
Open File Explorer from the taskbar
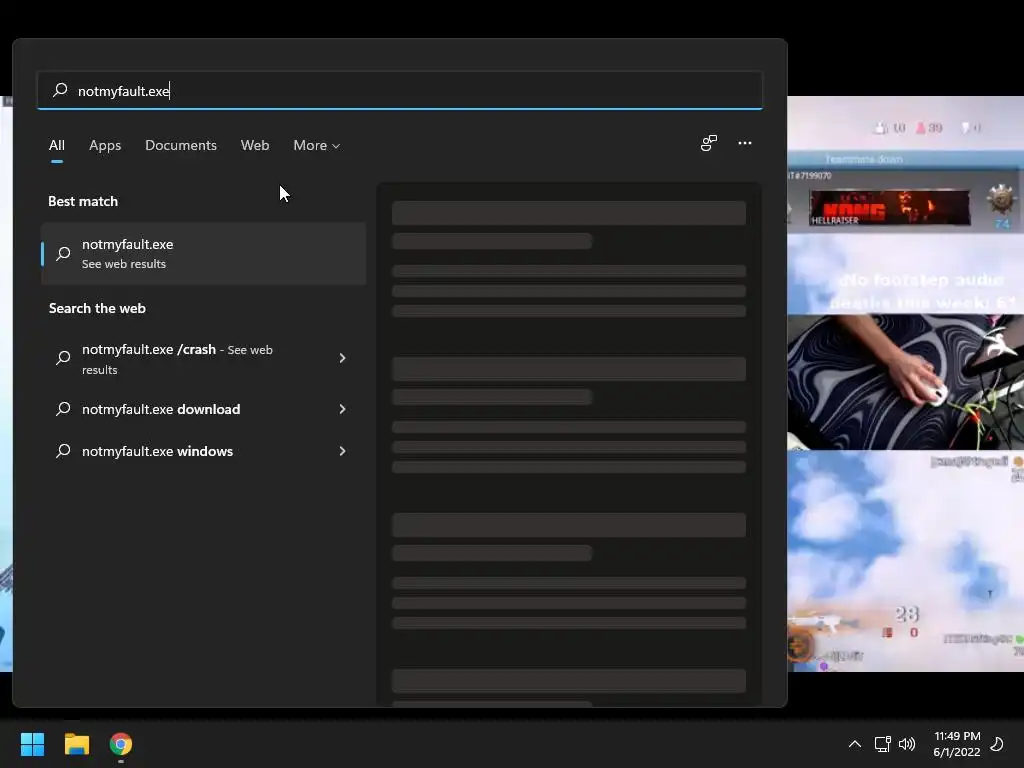(77, 744)
